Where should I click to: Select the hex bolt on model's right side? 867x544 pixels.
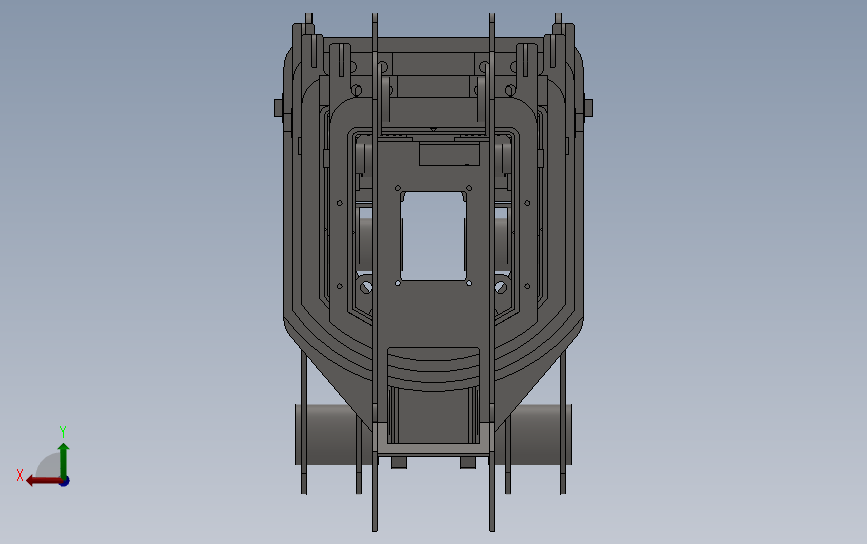[x=588, y=107]
